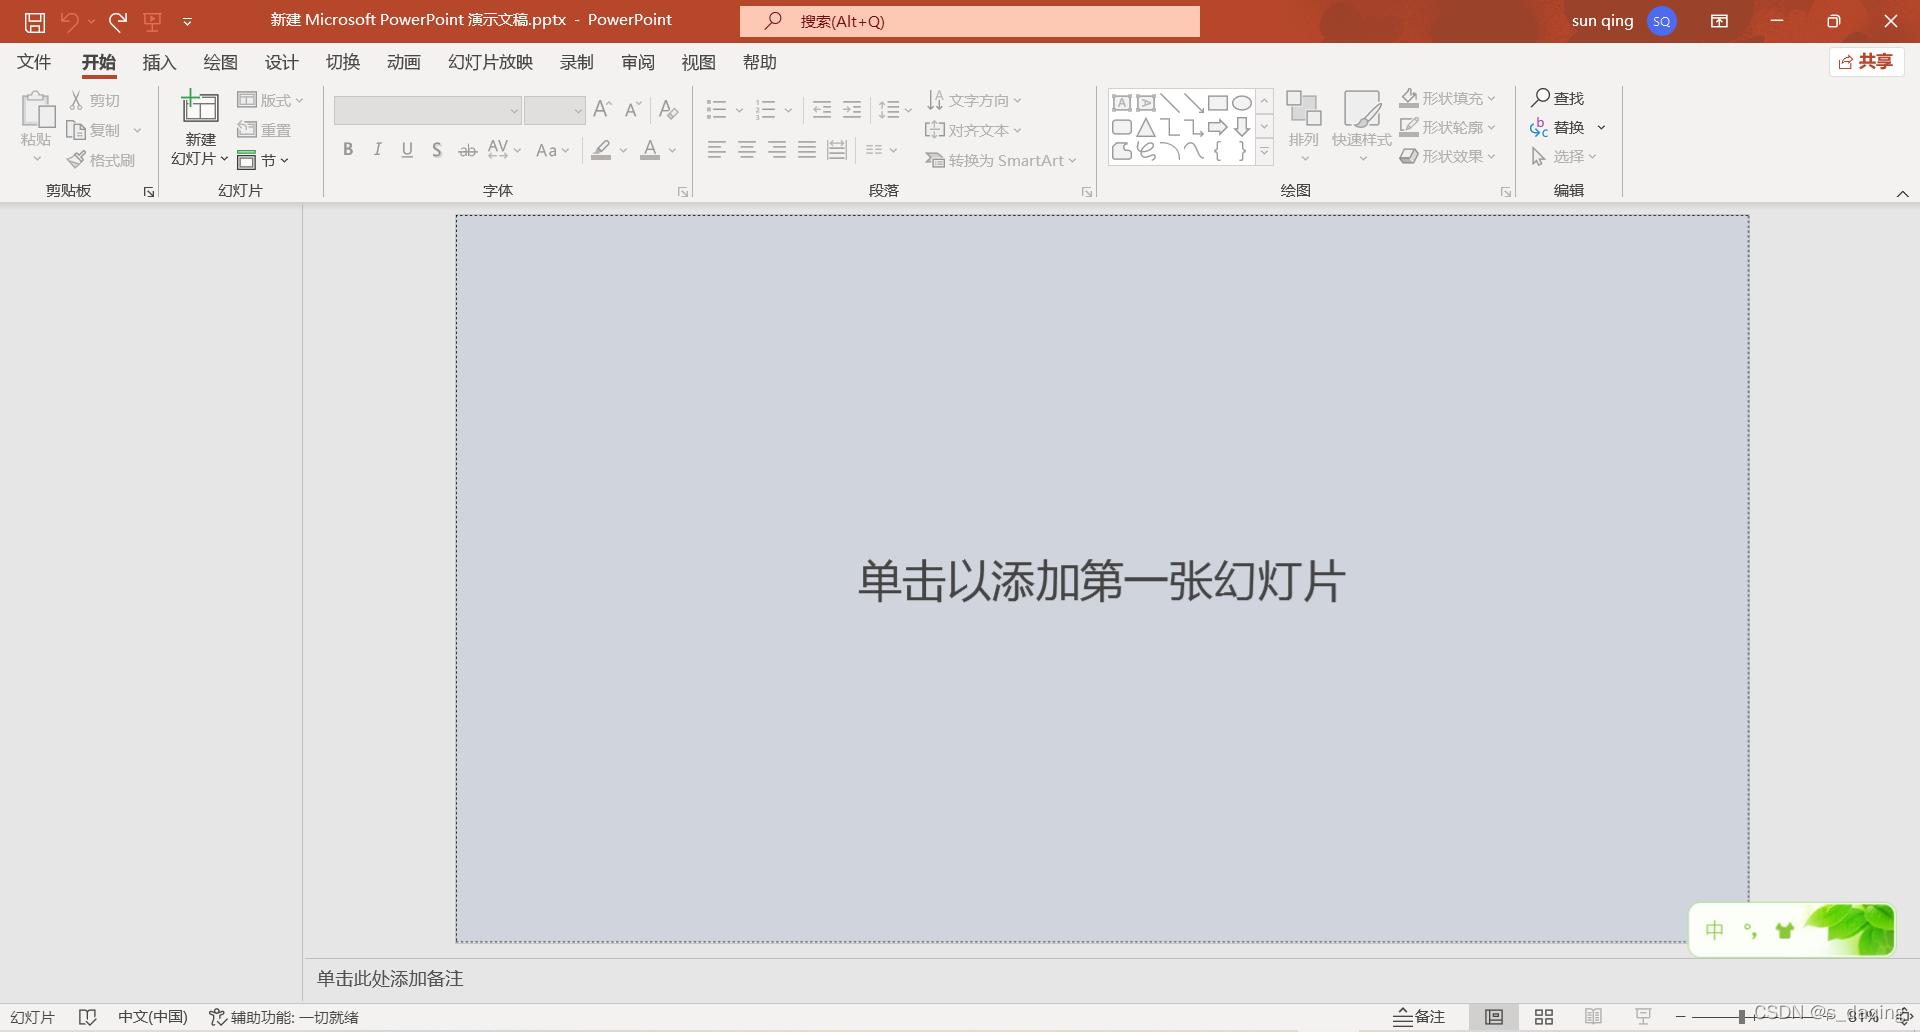
Task: Toggle bold formatting
Action: [348, 149]
